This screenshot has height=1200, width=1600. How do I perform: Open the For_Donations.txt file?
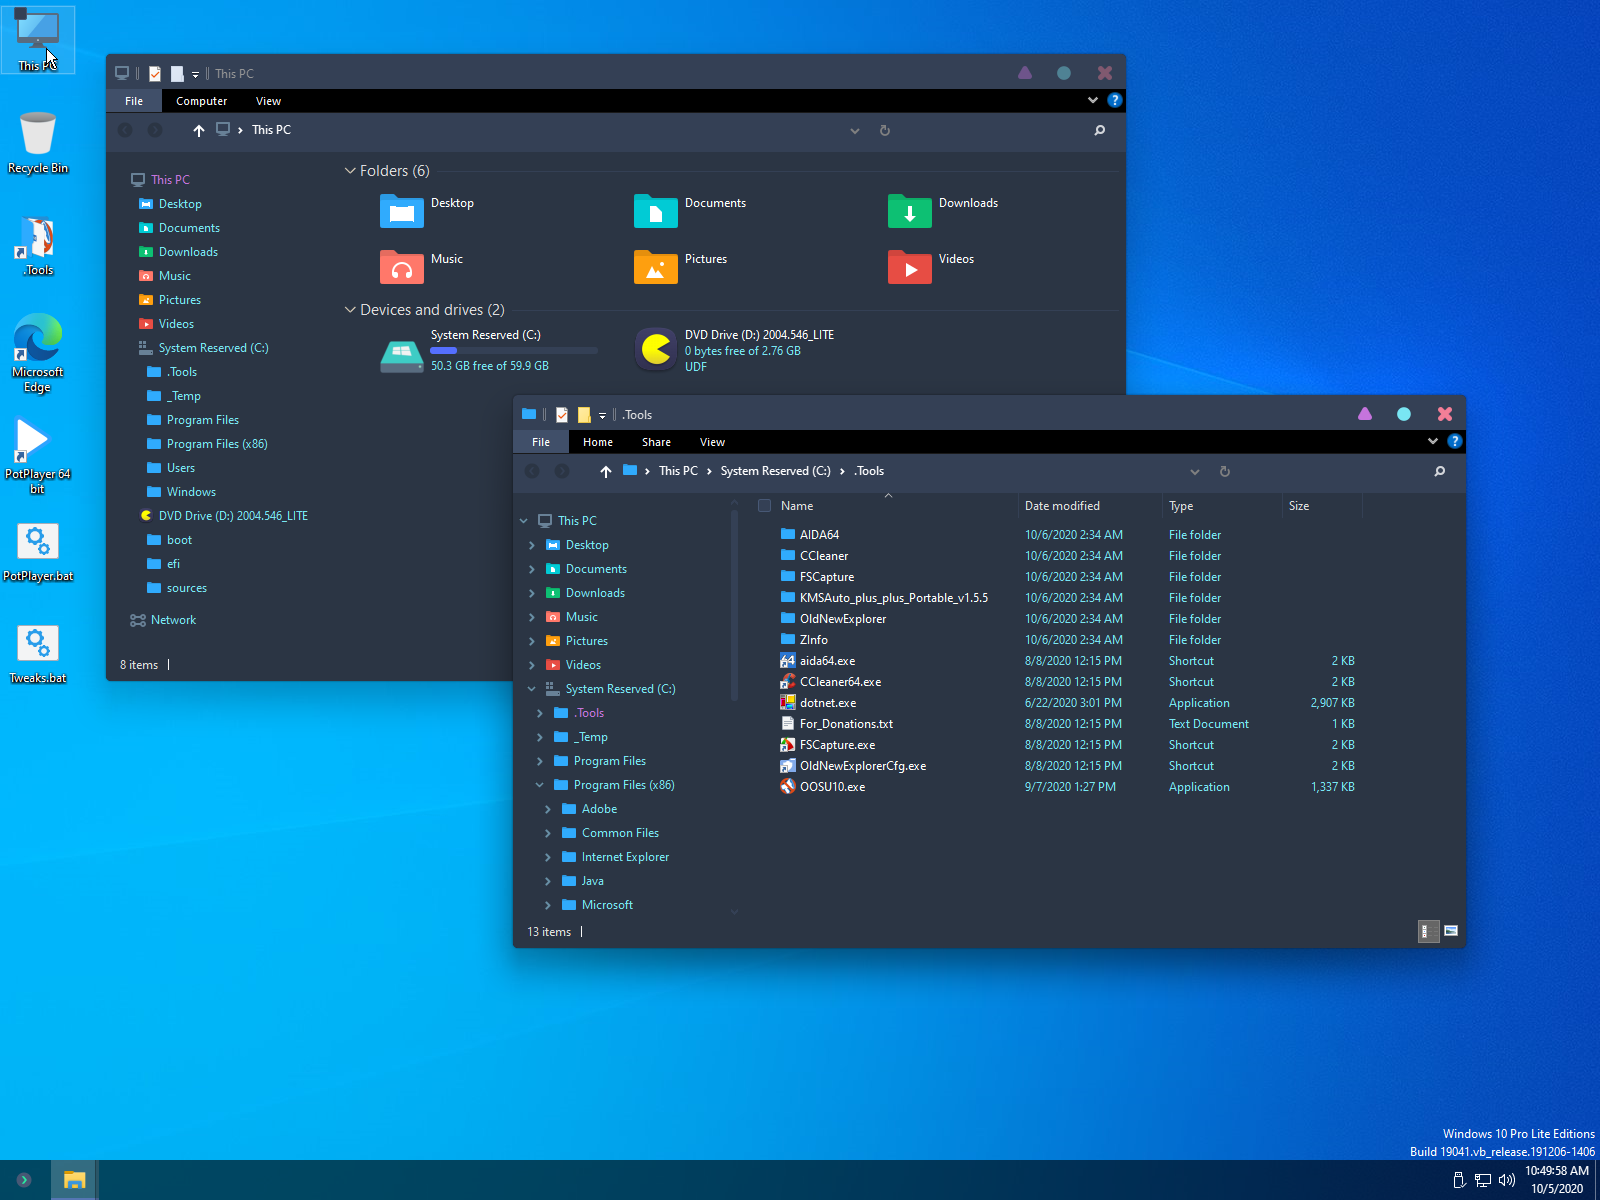pos(845,723)
